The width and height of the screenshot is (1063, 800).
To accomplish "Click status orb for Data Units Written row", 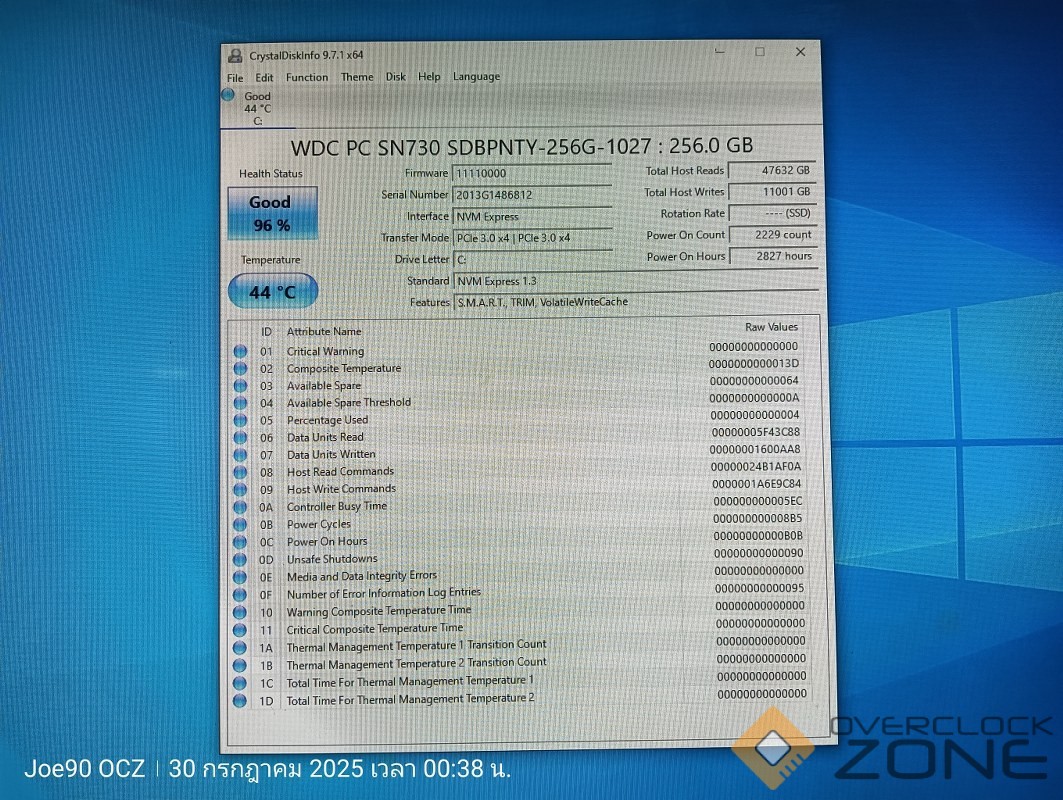I will point(240,455).
